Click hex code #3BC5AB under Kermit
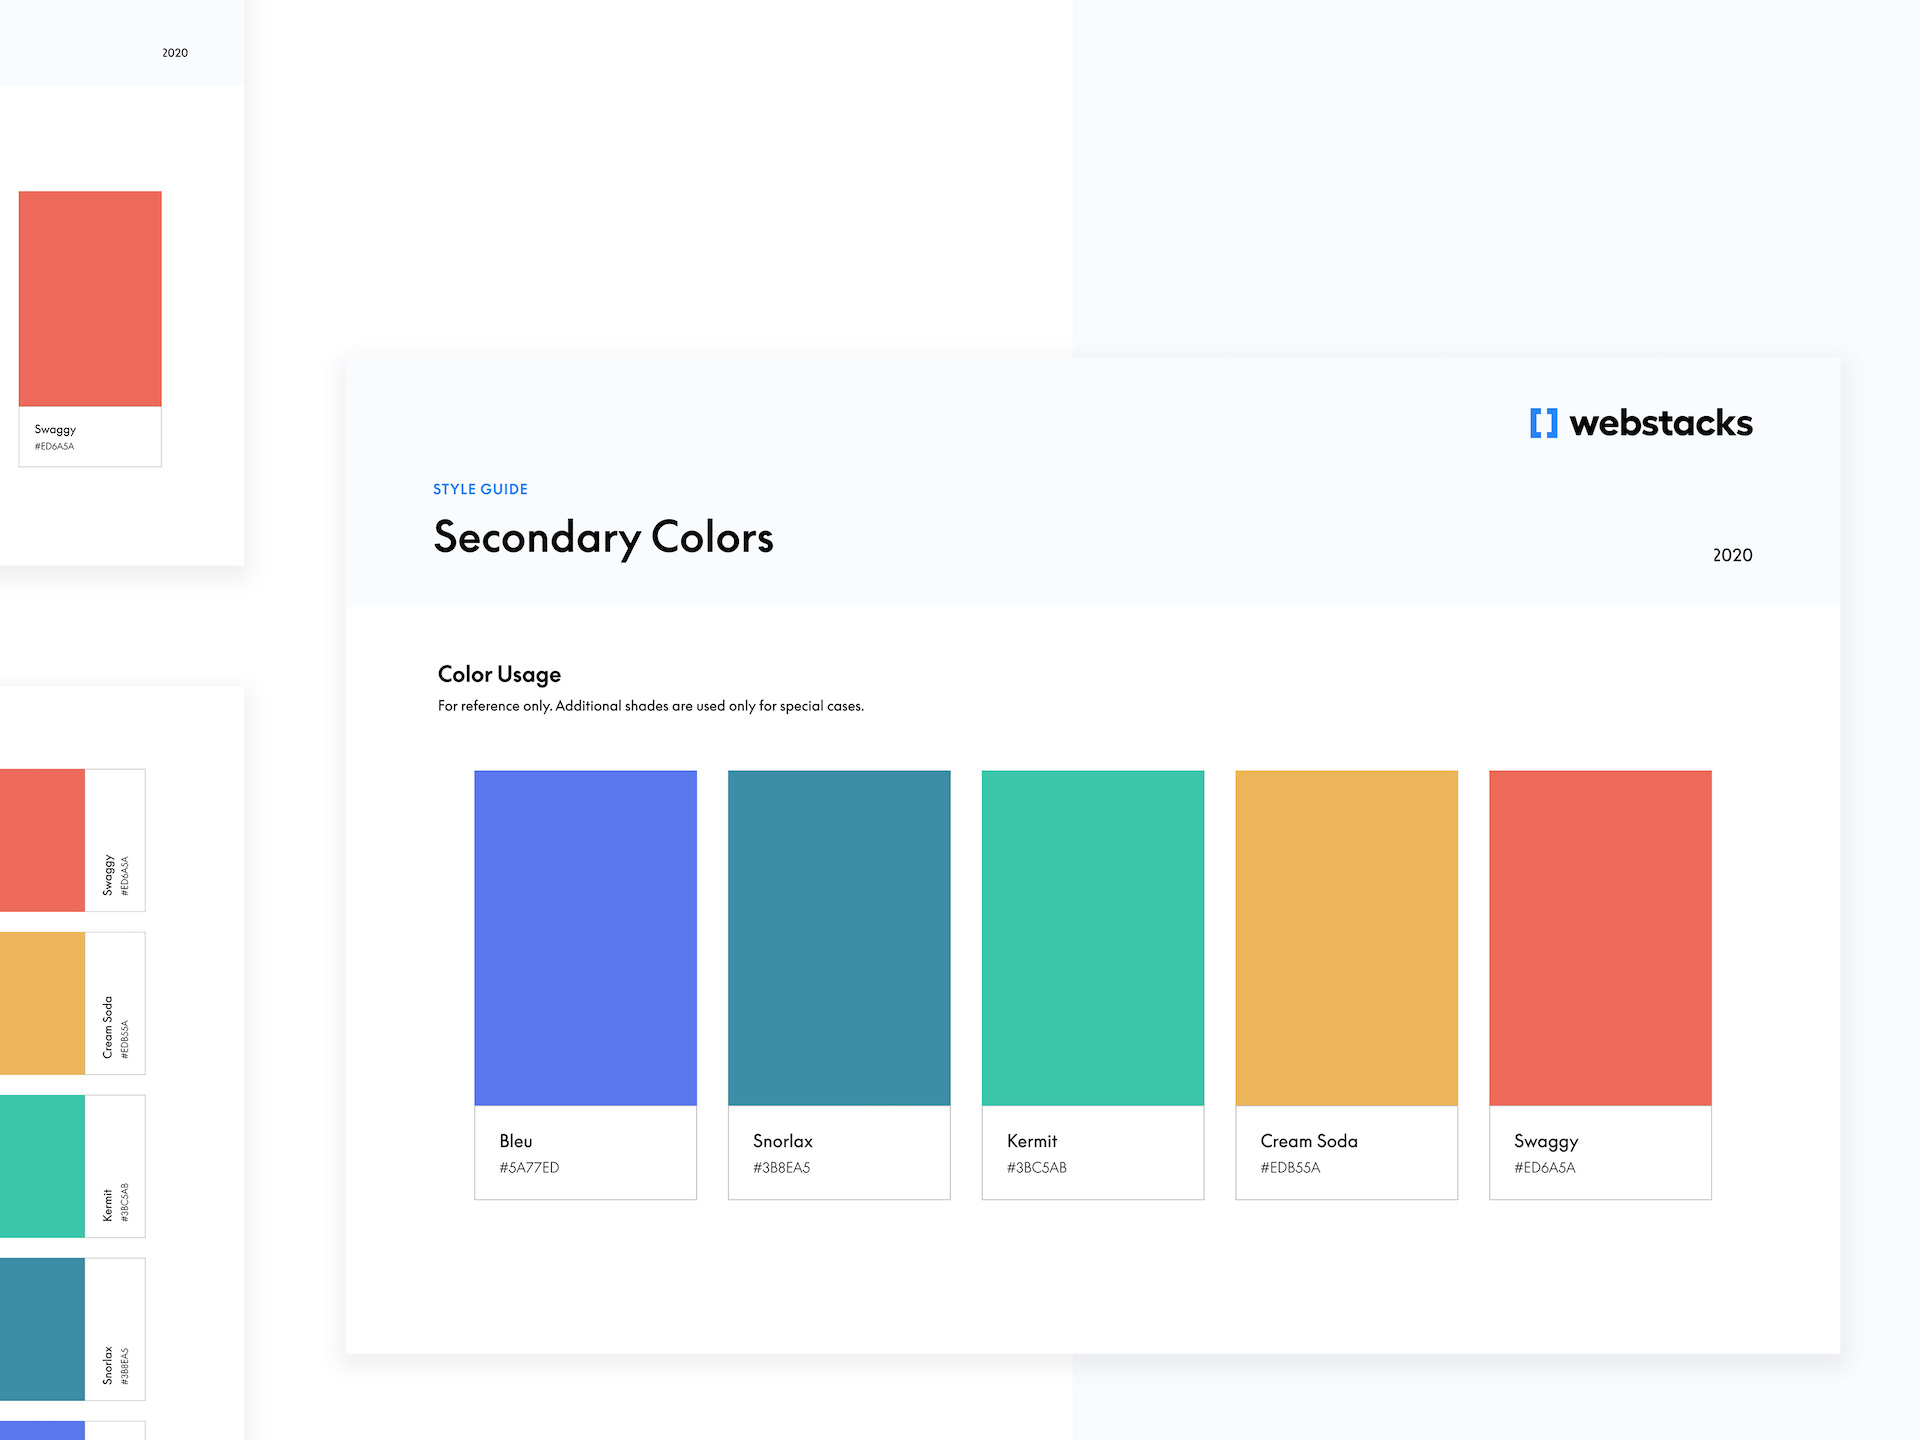1920x1440 pixels. 1037,1166
